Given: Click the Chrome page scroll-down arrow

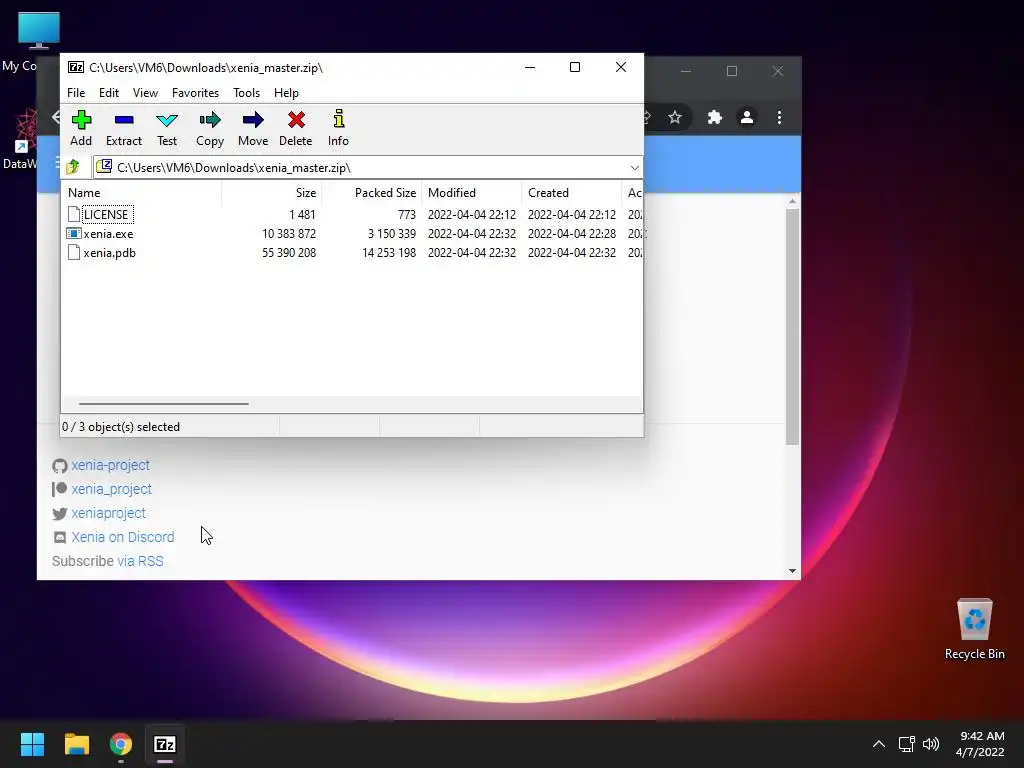Looking at the screenshot, I should click(792, 571).
